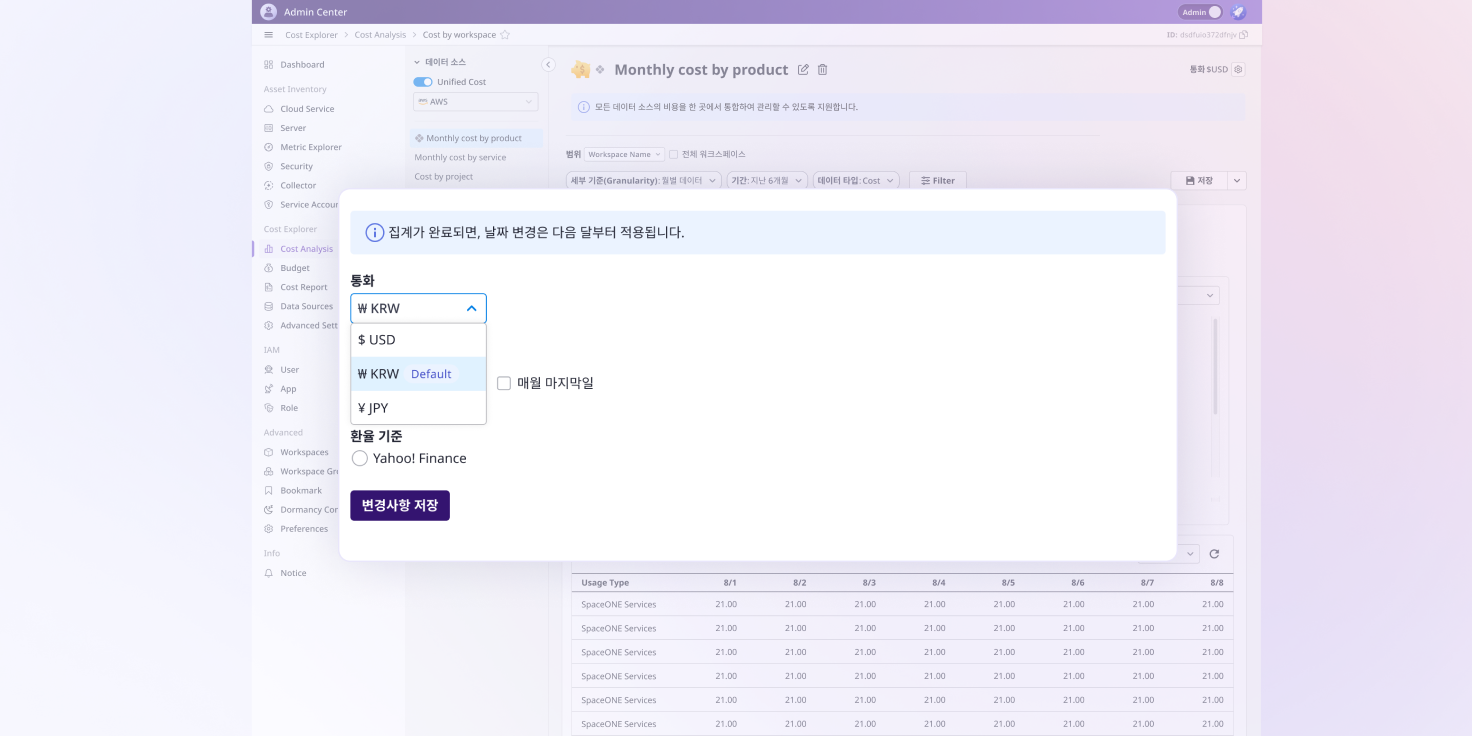This screenshot has height=736, width=1472.
Task: Click the 변경사항 저장 button
Action: [400, 506]
